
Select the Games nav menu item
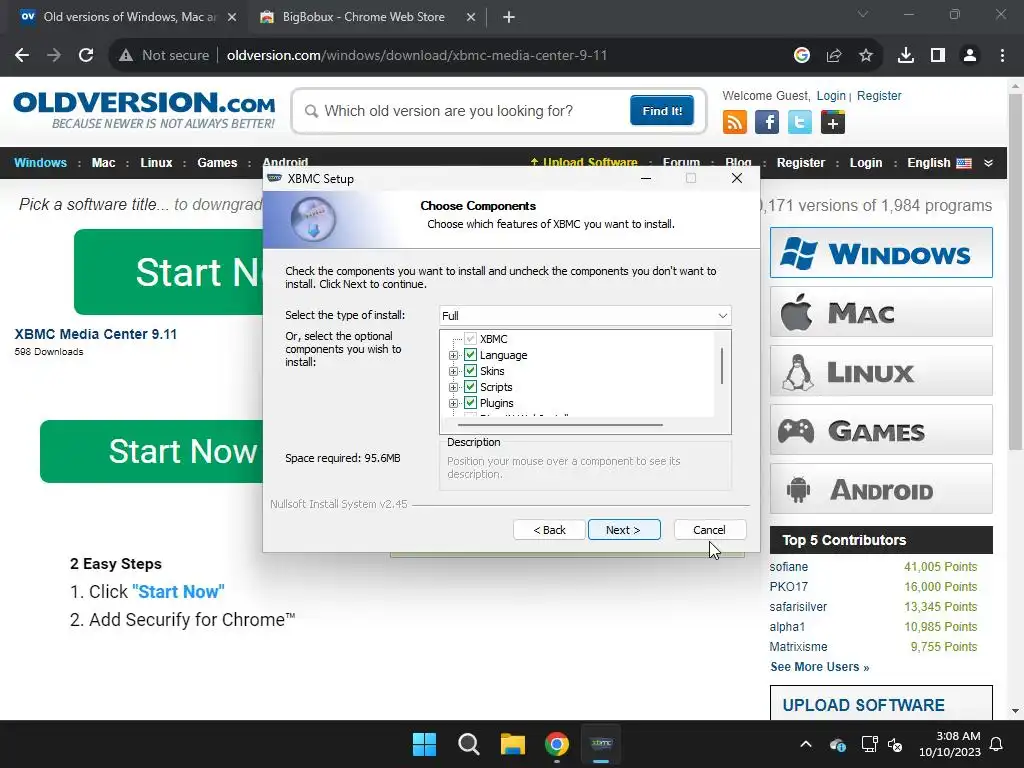coord(217,163)
